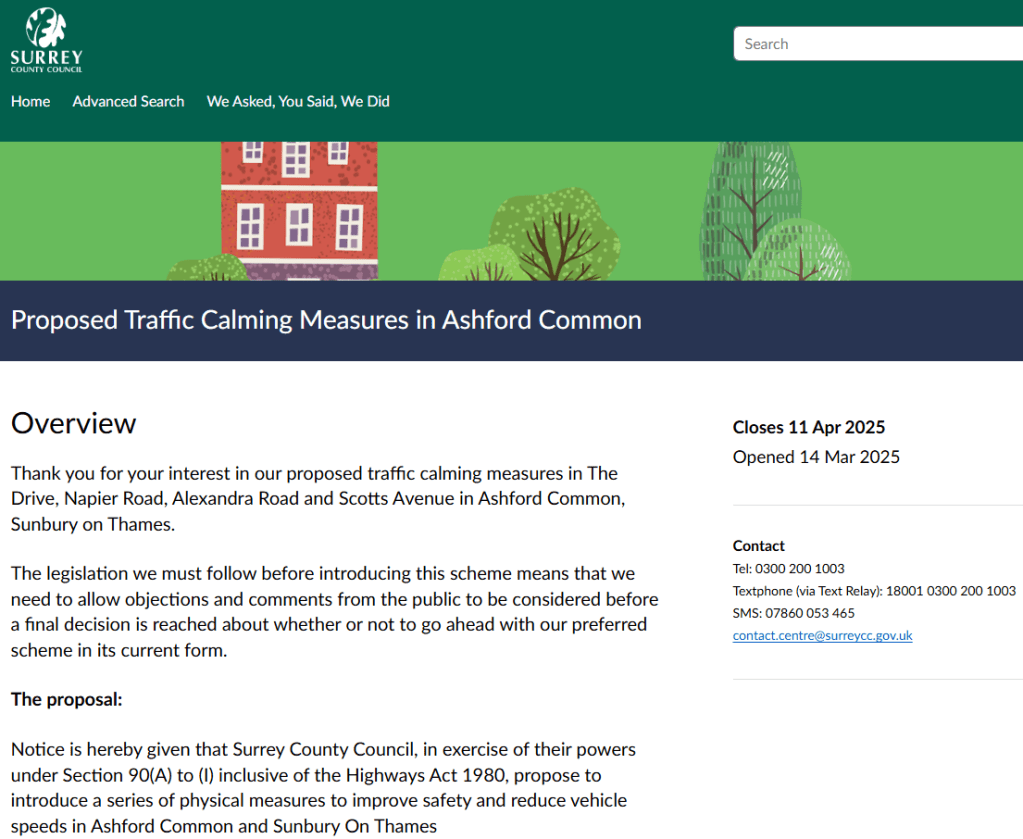Open "We Asked, You Said, We Did" page

coord(298,101)
